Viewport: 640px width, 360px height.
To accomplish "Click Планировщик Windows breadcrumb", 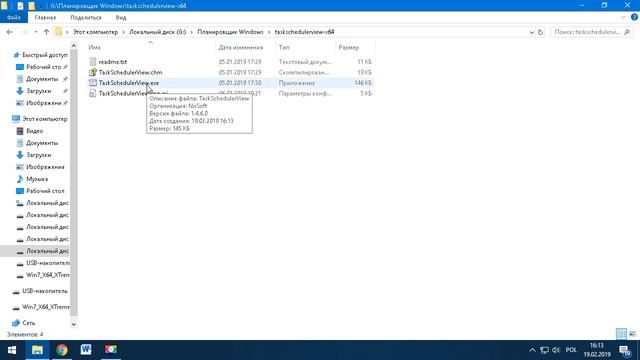I will click(230, 32).
